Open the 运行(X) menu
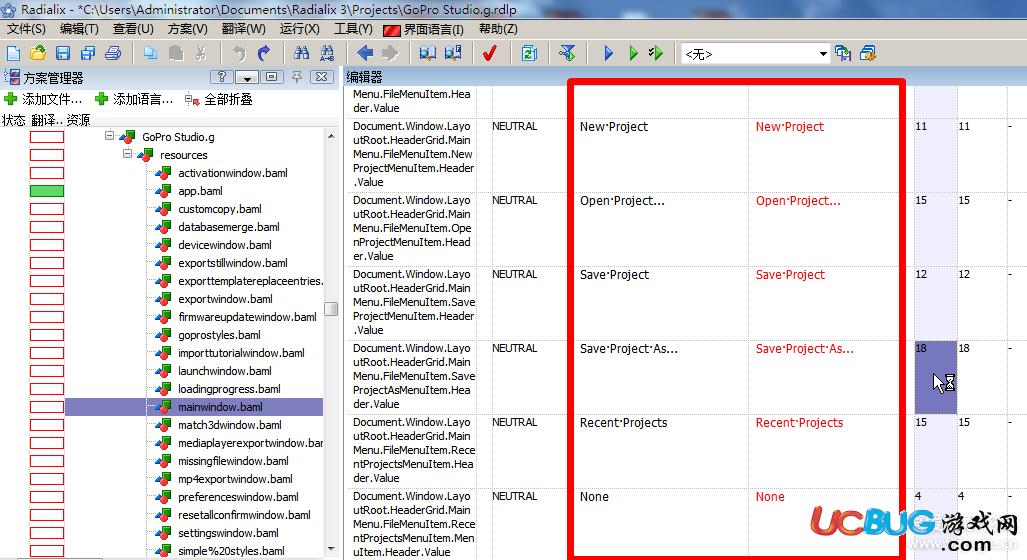 tap(299, 29)
